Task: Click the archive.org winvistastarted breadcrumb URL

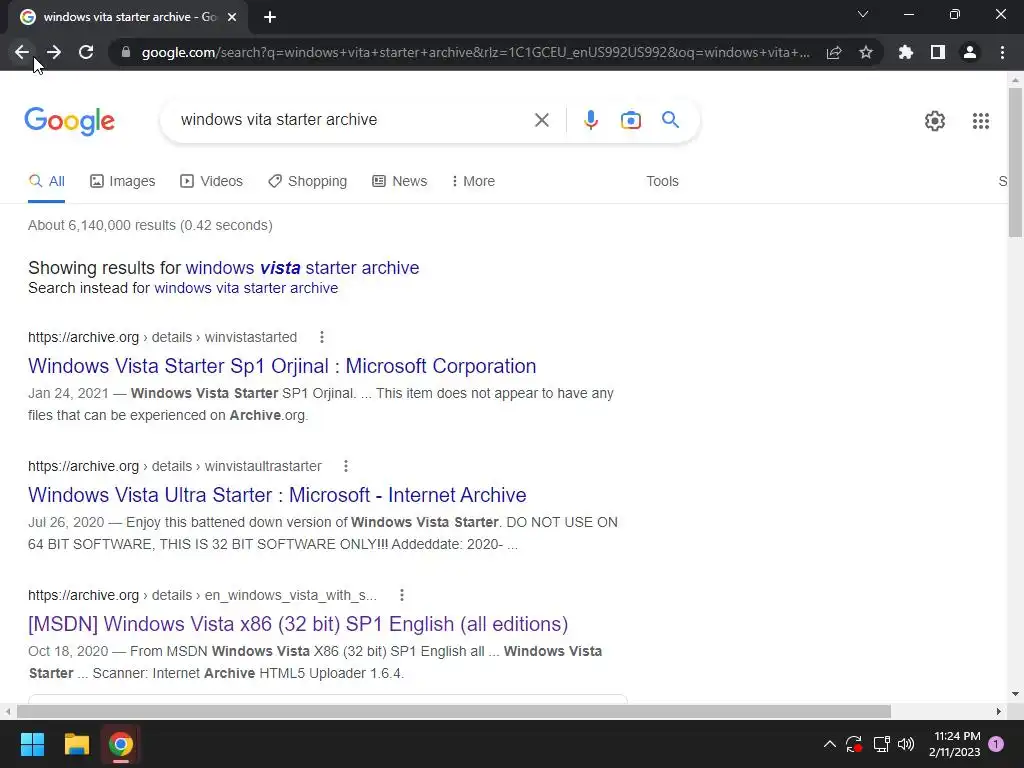Action: (162, 337)
